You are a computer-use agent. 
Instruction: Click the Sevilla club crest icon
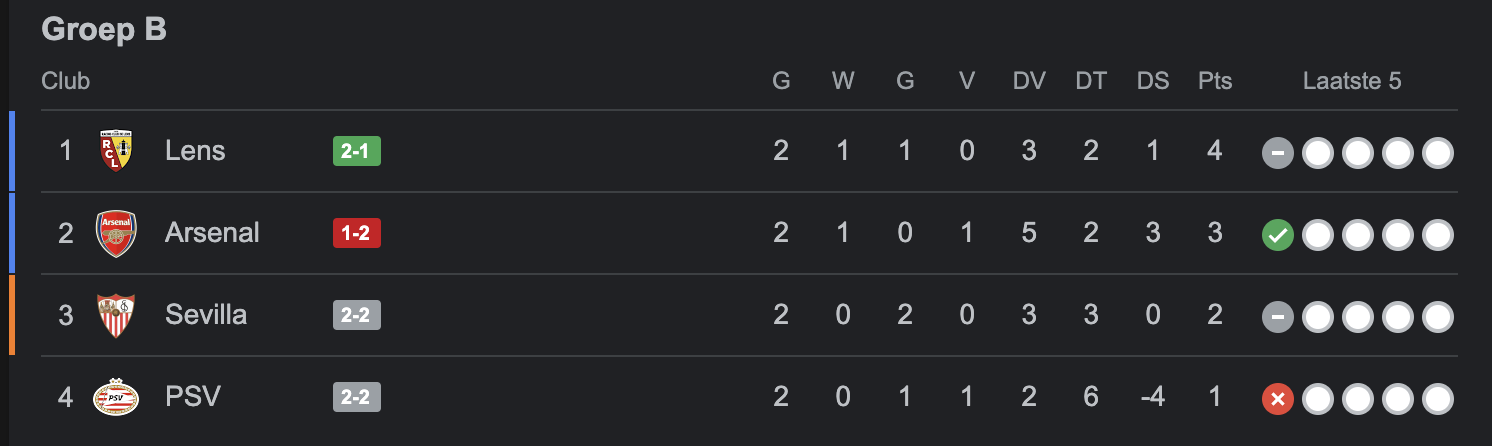coord(115,316)
